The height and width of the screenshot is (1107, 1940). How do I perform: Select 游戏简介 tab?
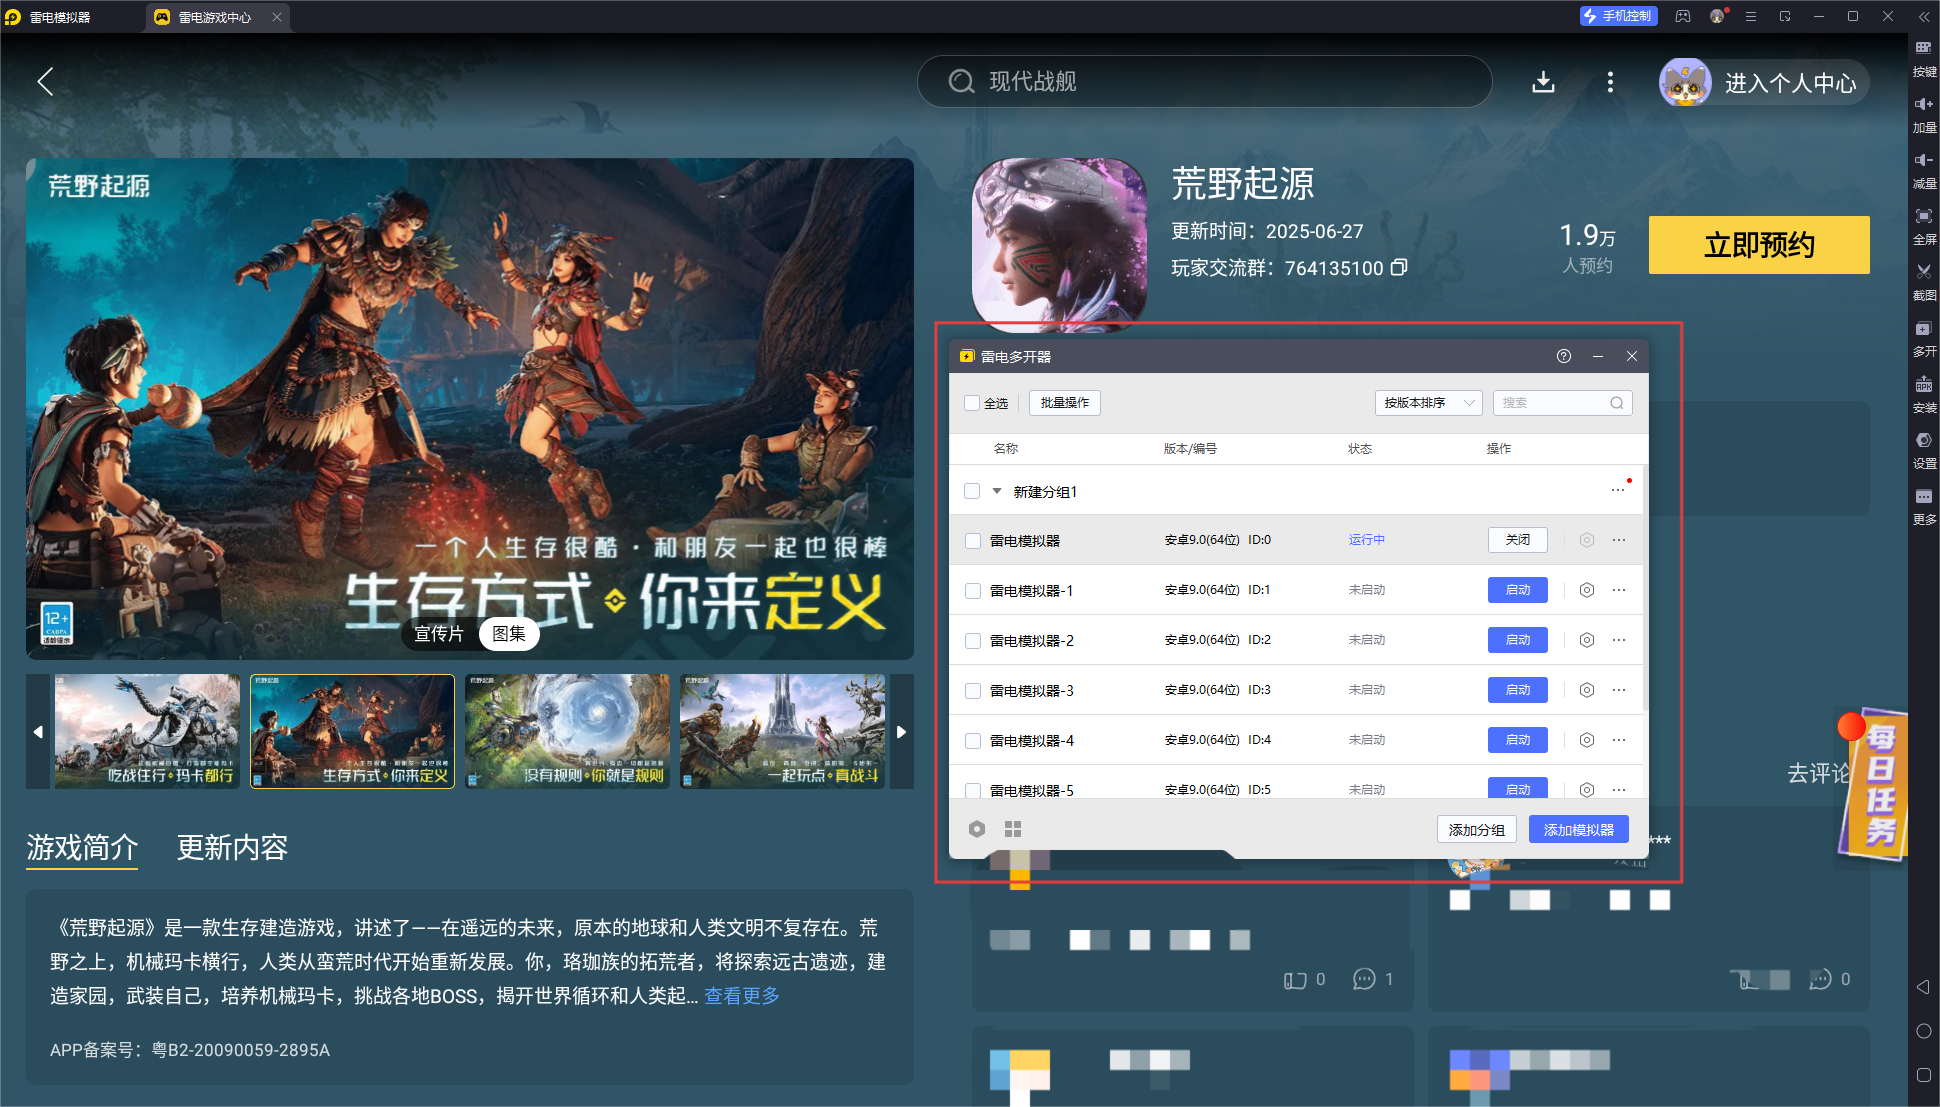pyautogui.click(x=82, y=848)
